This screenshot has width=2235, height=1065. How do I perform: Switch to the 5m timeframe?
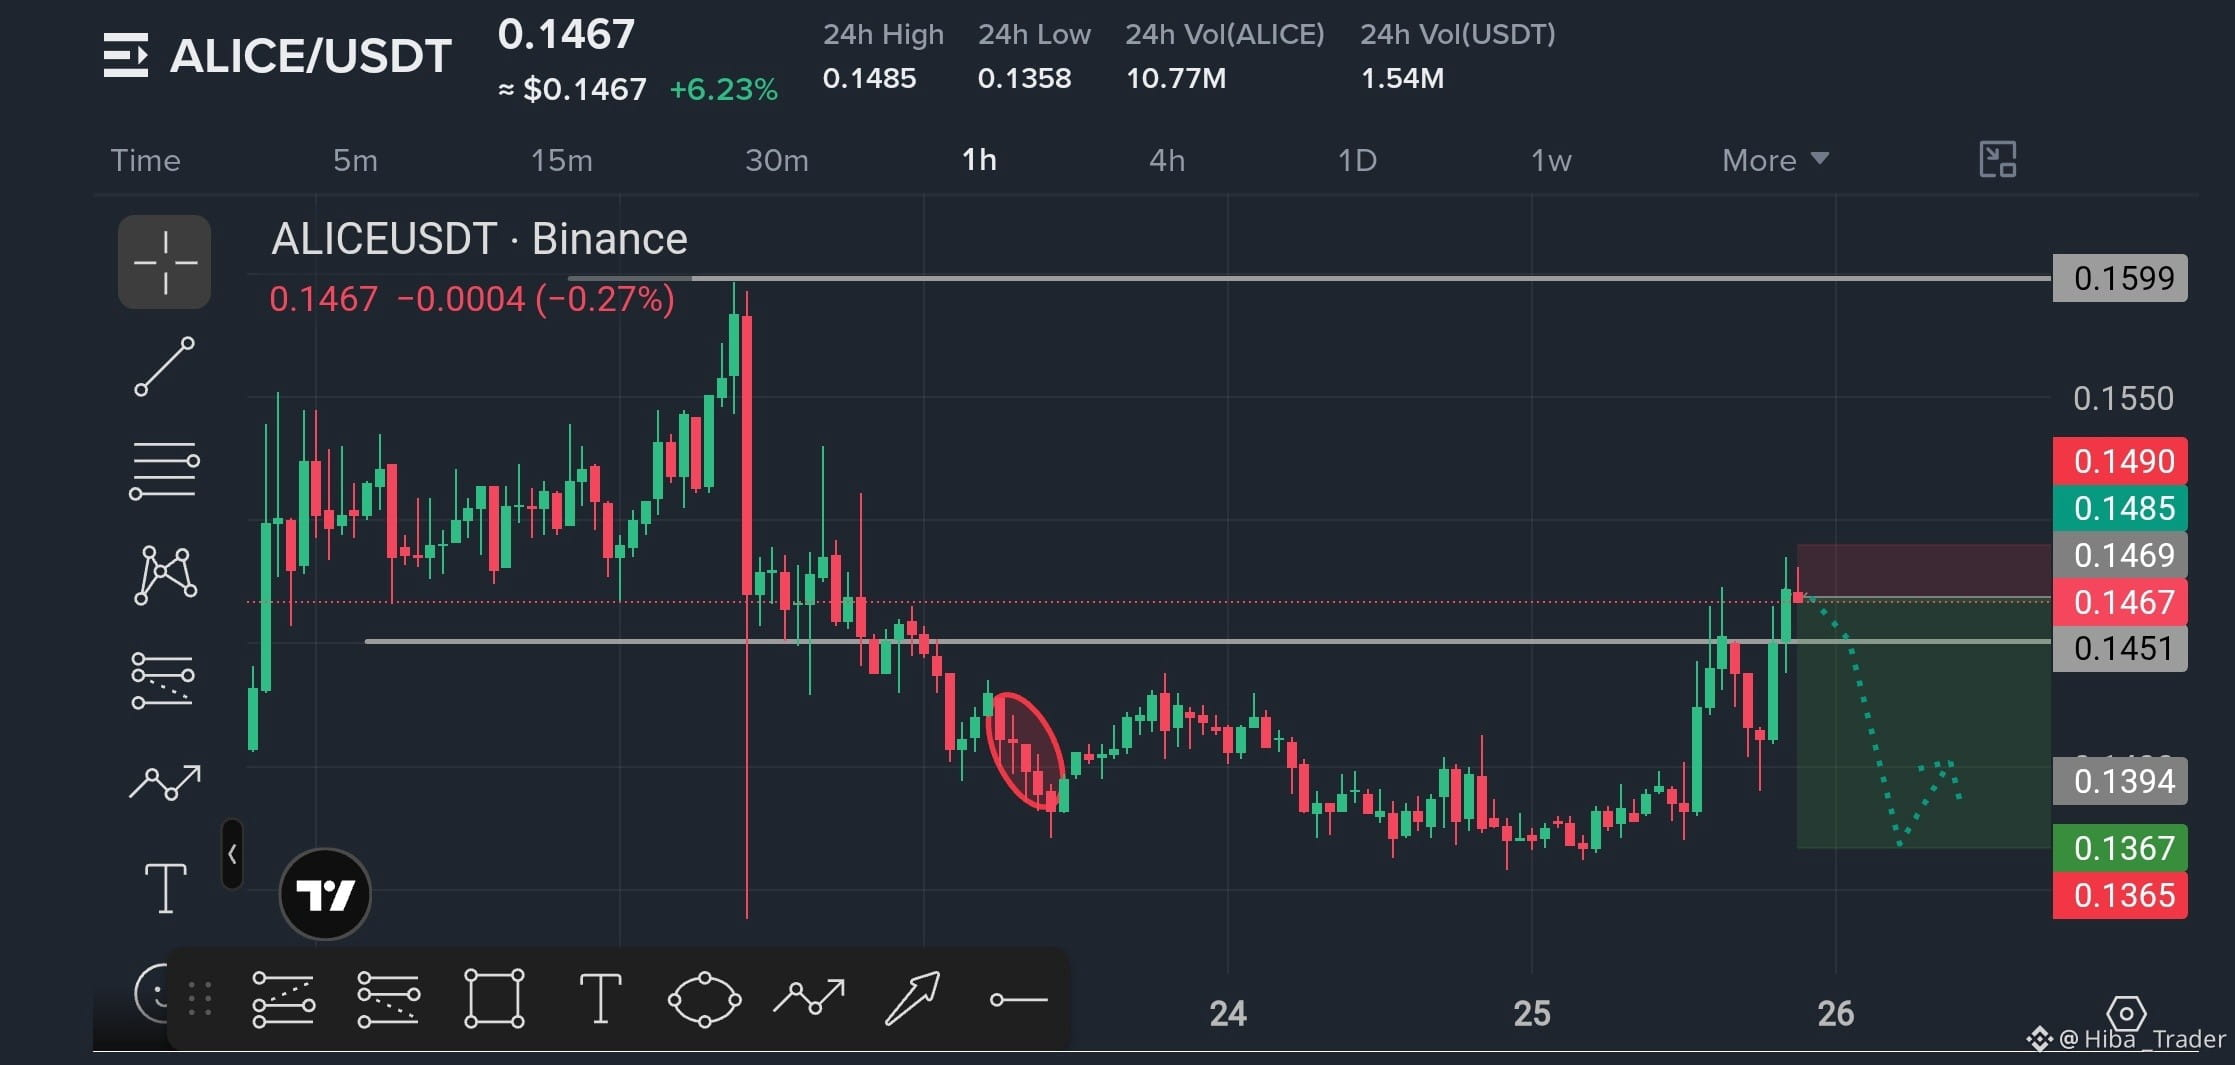355,160
